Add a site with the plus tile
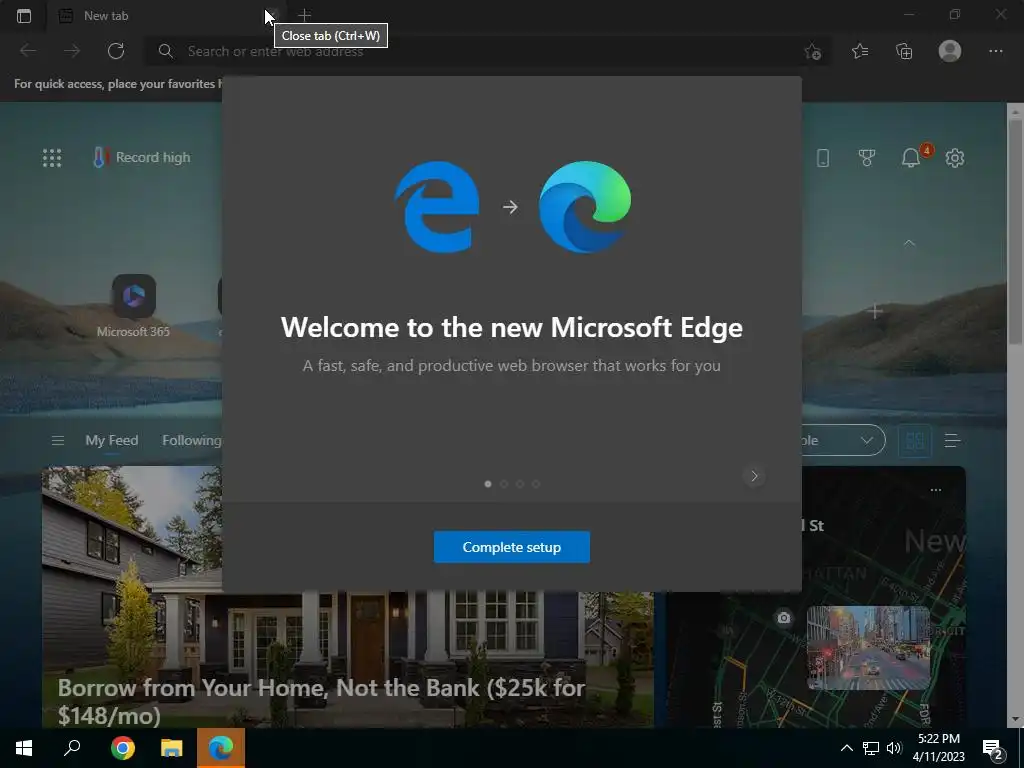 tap(875, 312)
